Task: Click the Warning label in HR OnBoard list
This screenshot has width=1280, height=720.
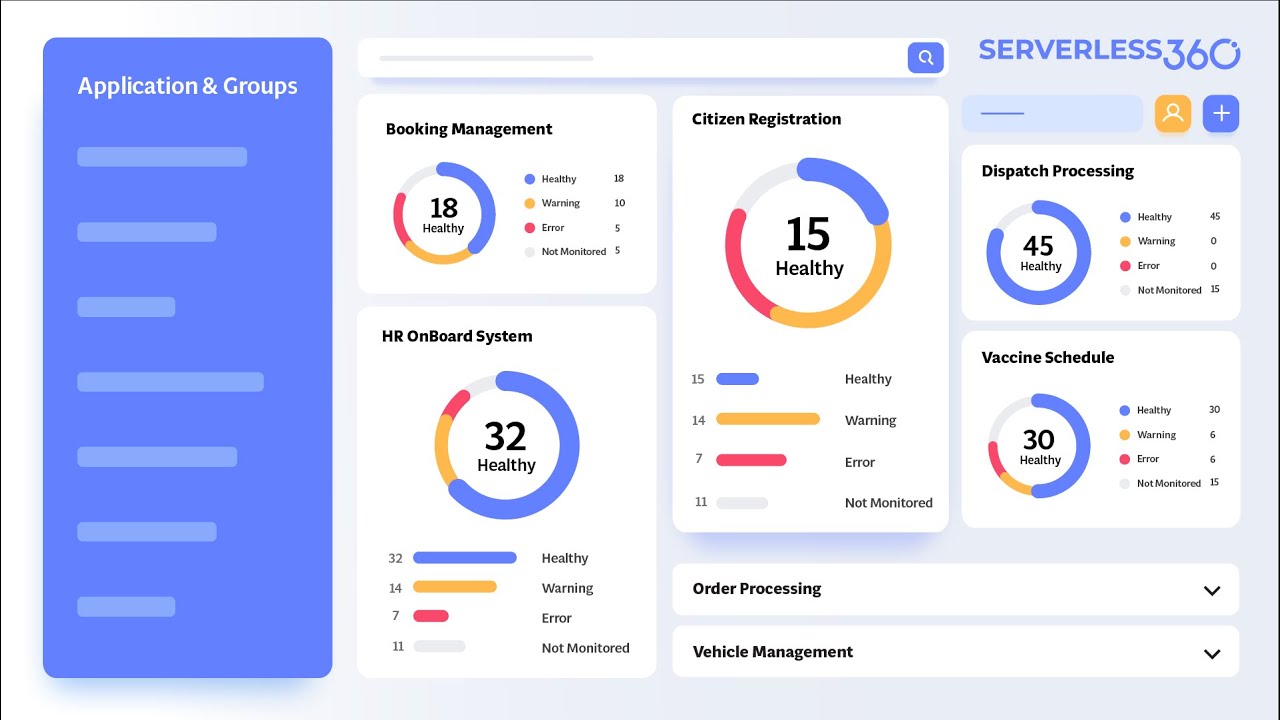Action: tap(568, 588)
